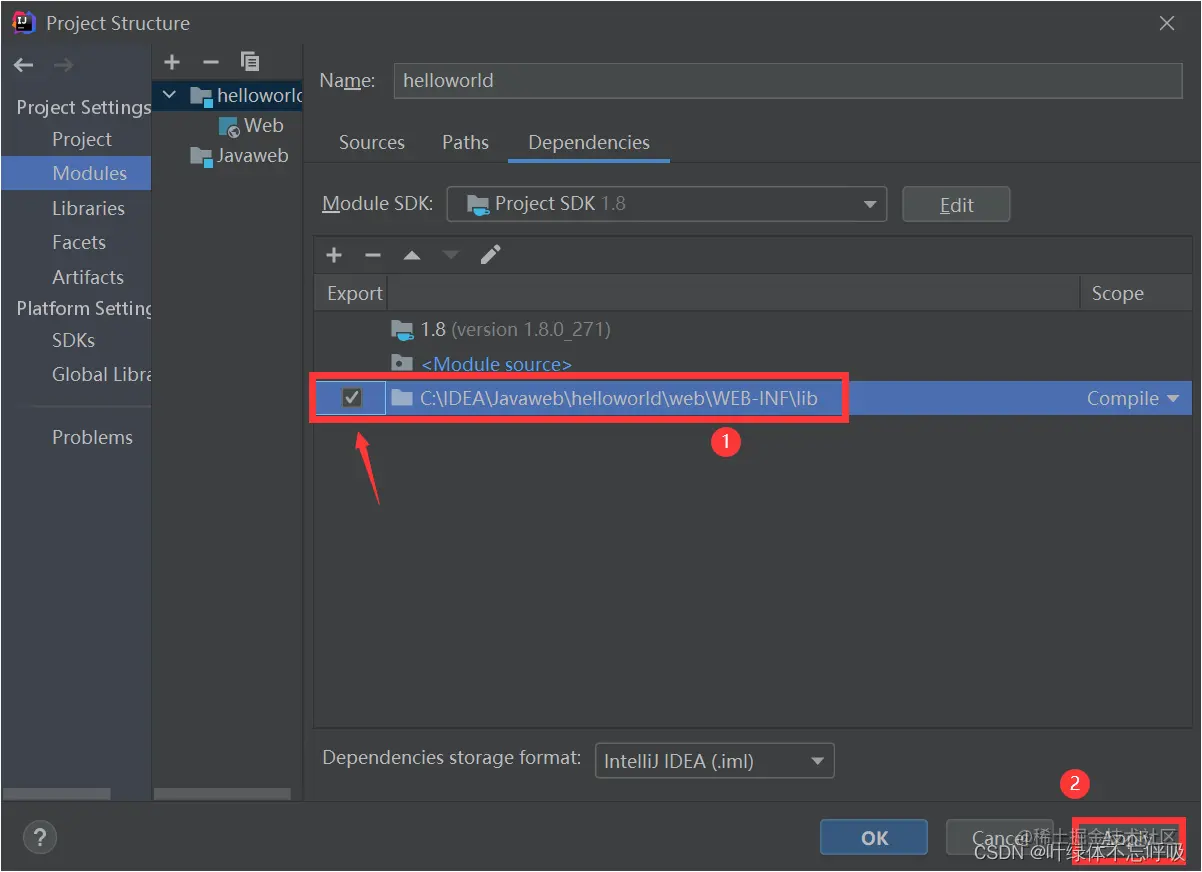Open SDKs under Platform Settings
Screen dimensions: 1202x872
[76, 340]
